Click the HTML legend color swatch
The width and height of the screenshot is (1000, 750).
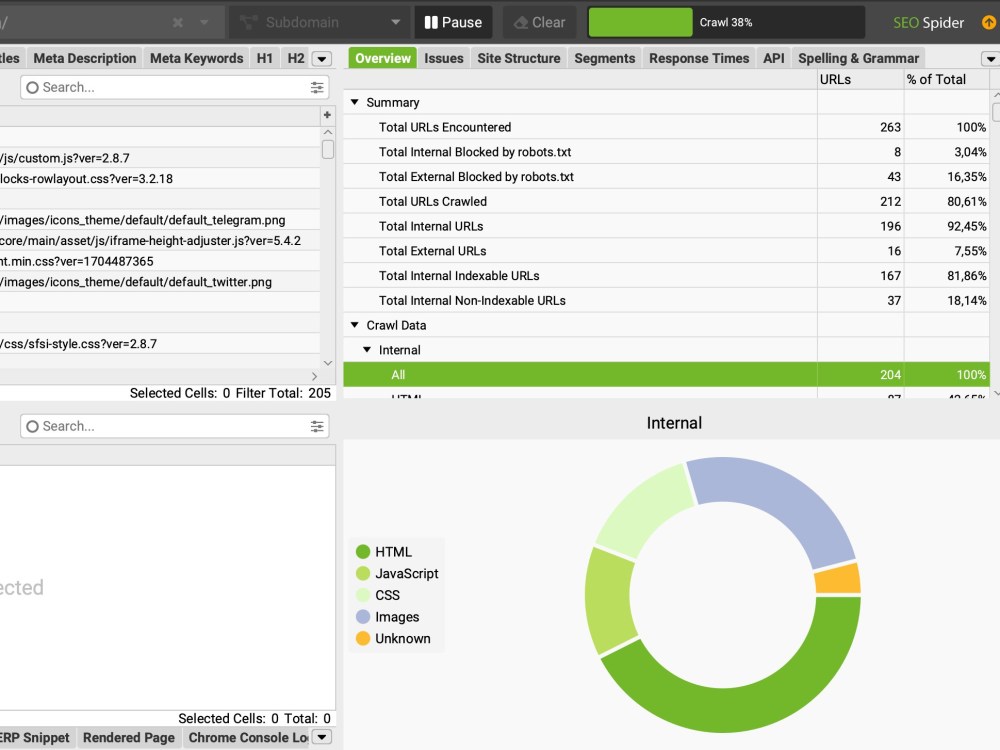363,552
